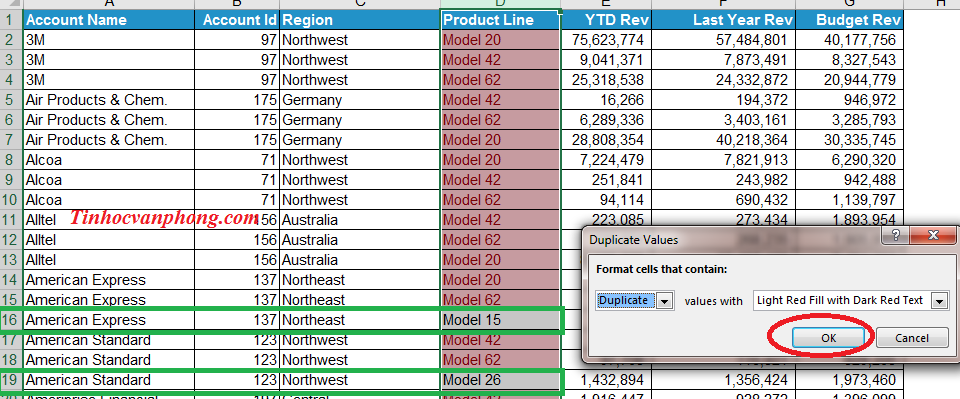Select the cell with value 75,623,774
This screenshot has width=960, height=399.
point(606,40)
